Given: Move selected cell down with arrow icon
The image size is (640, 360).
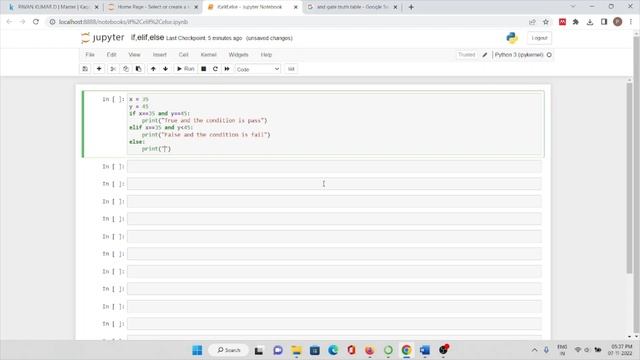Looking at the screenshot, I should pyautogui.click(x=165, y=69).
